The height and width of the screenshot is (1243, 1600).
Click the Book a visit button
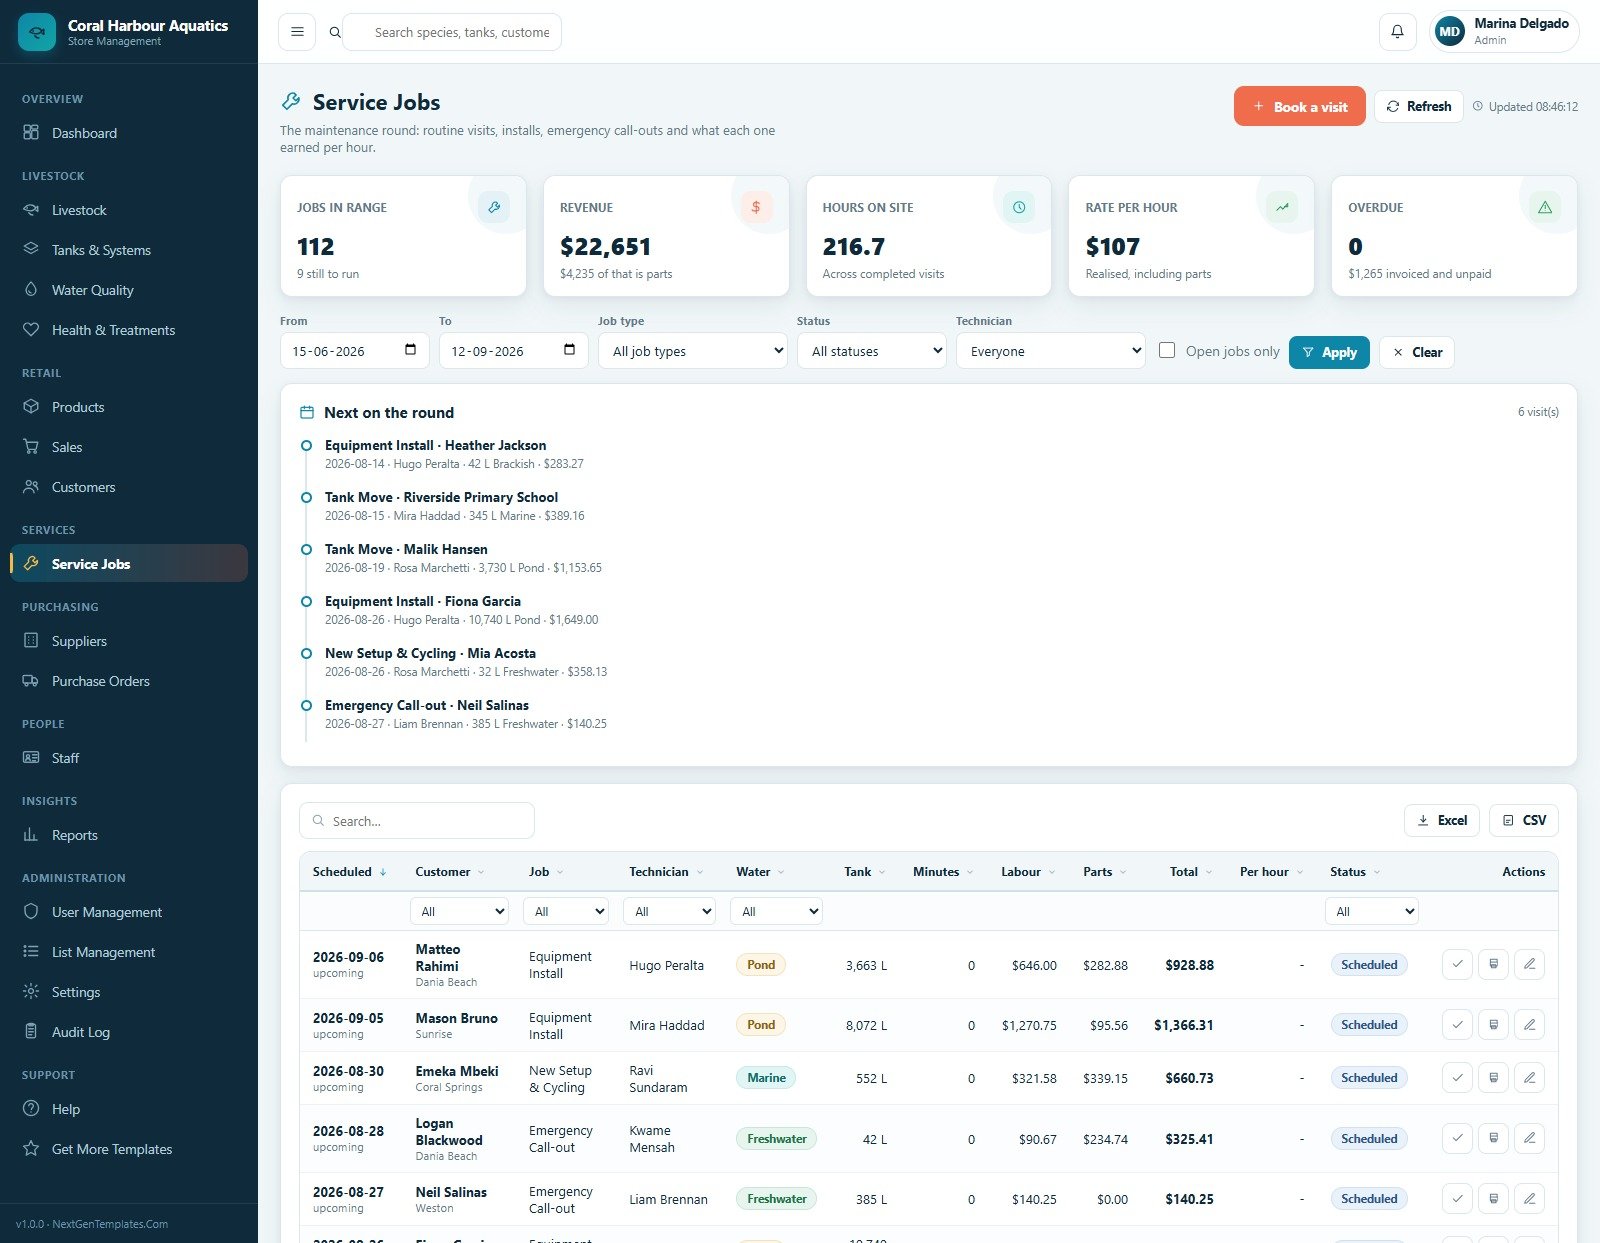point(1299,106)
